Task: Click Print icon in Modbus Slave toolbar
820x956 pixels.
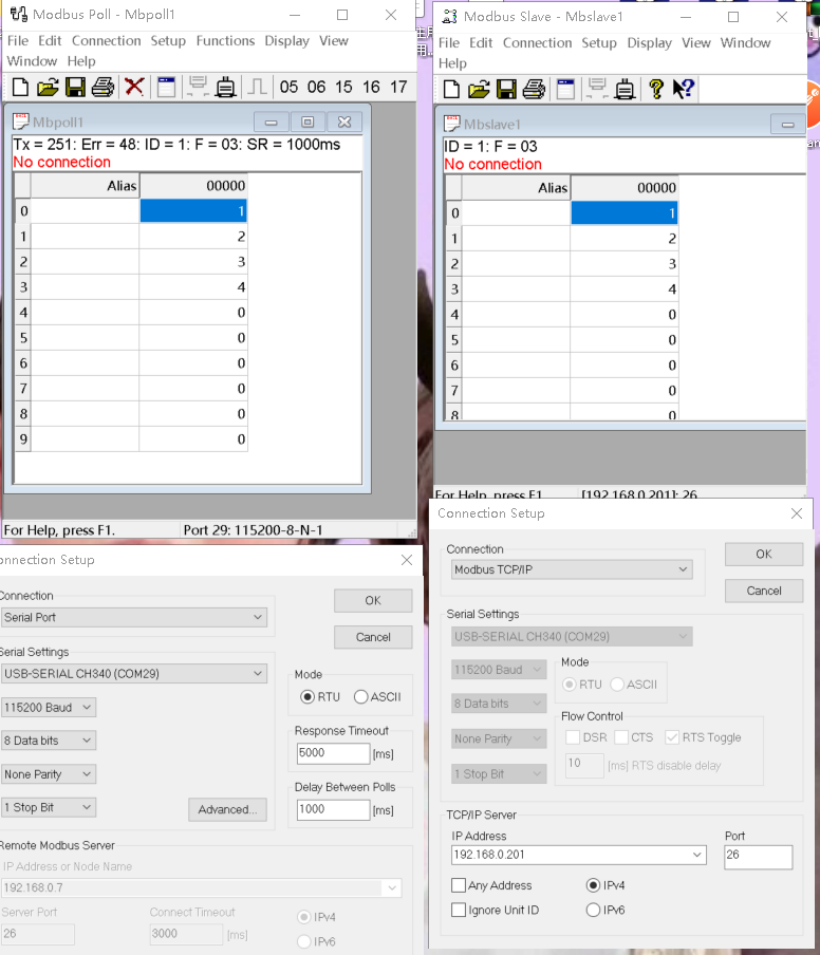Action: pyautogui.click(x=534, y=89)
